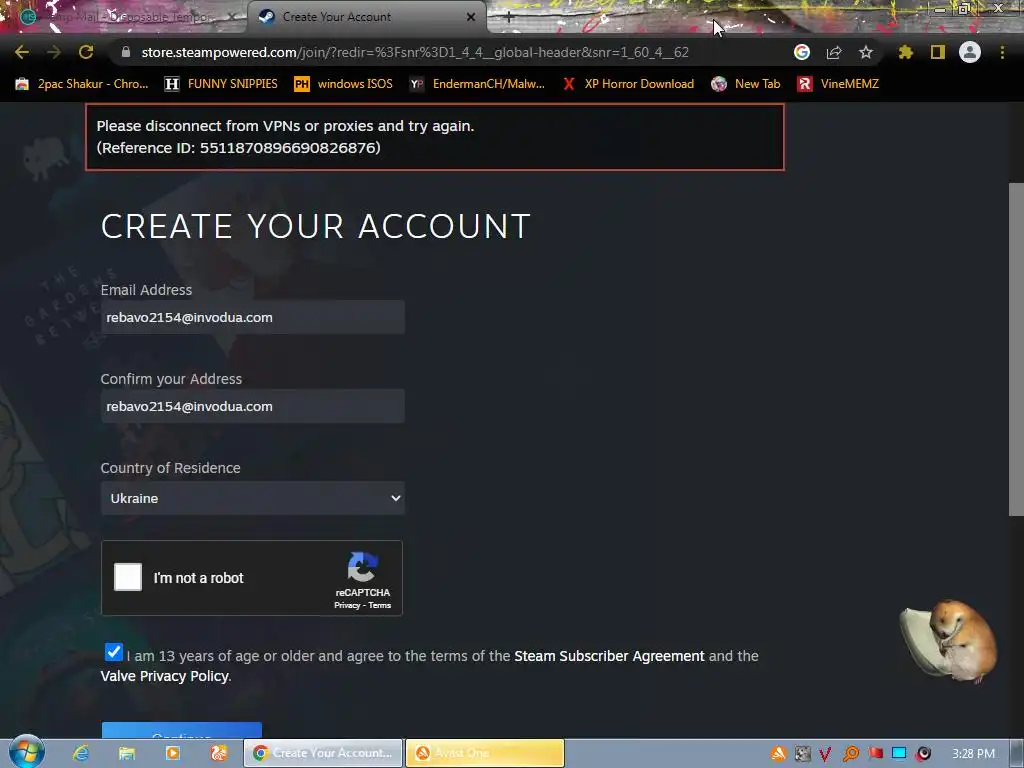Screen dimensions: 1024x768
Task: Open the Chrome three-dot menu
Action: coord(1002,52)
